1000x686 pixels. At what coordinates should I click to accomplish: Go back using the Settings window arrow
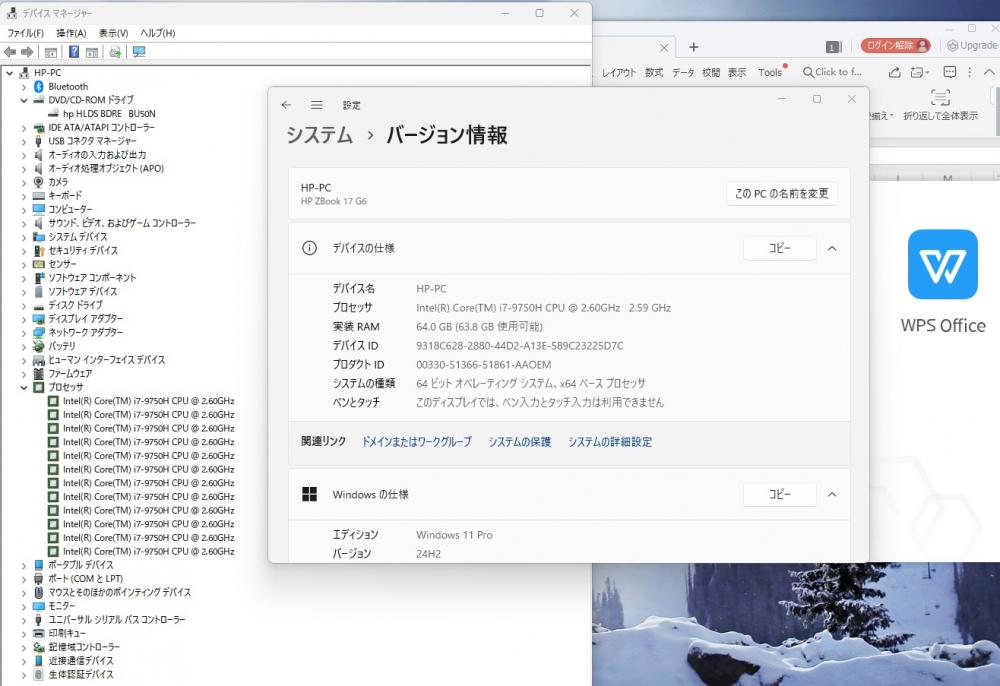286,105
